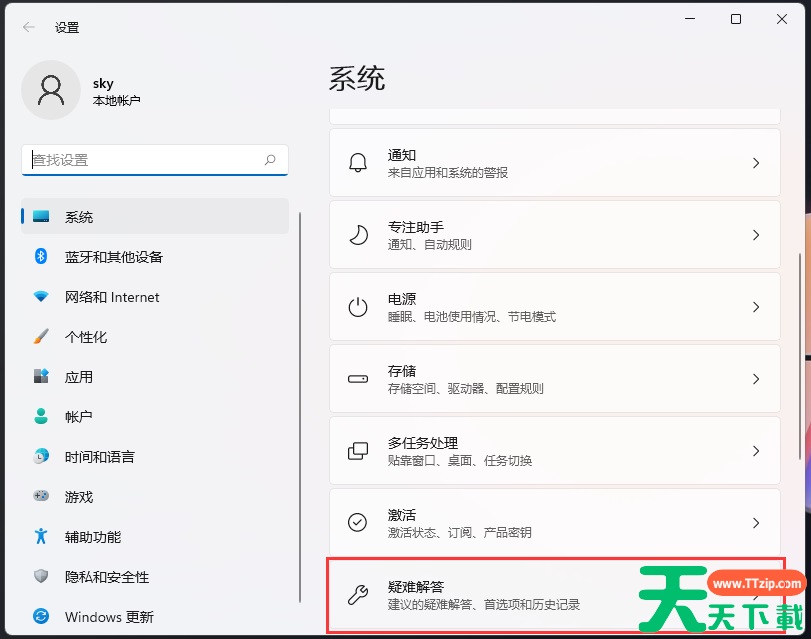
Task: Click 帐户 label in the sidebar
Action: point(79,417)
